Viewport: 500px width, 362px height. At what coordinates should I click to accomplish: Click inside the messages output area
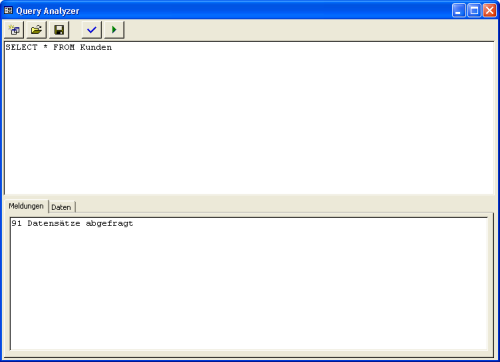click(249, 283)
